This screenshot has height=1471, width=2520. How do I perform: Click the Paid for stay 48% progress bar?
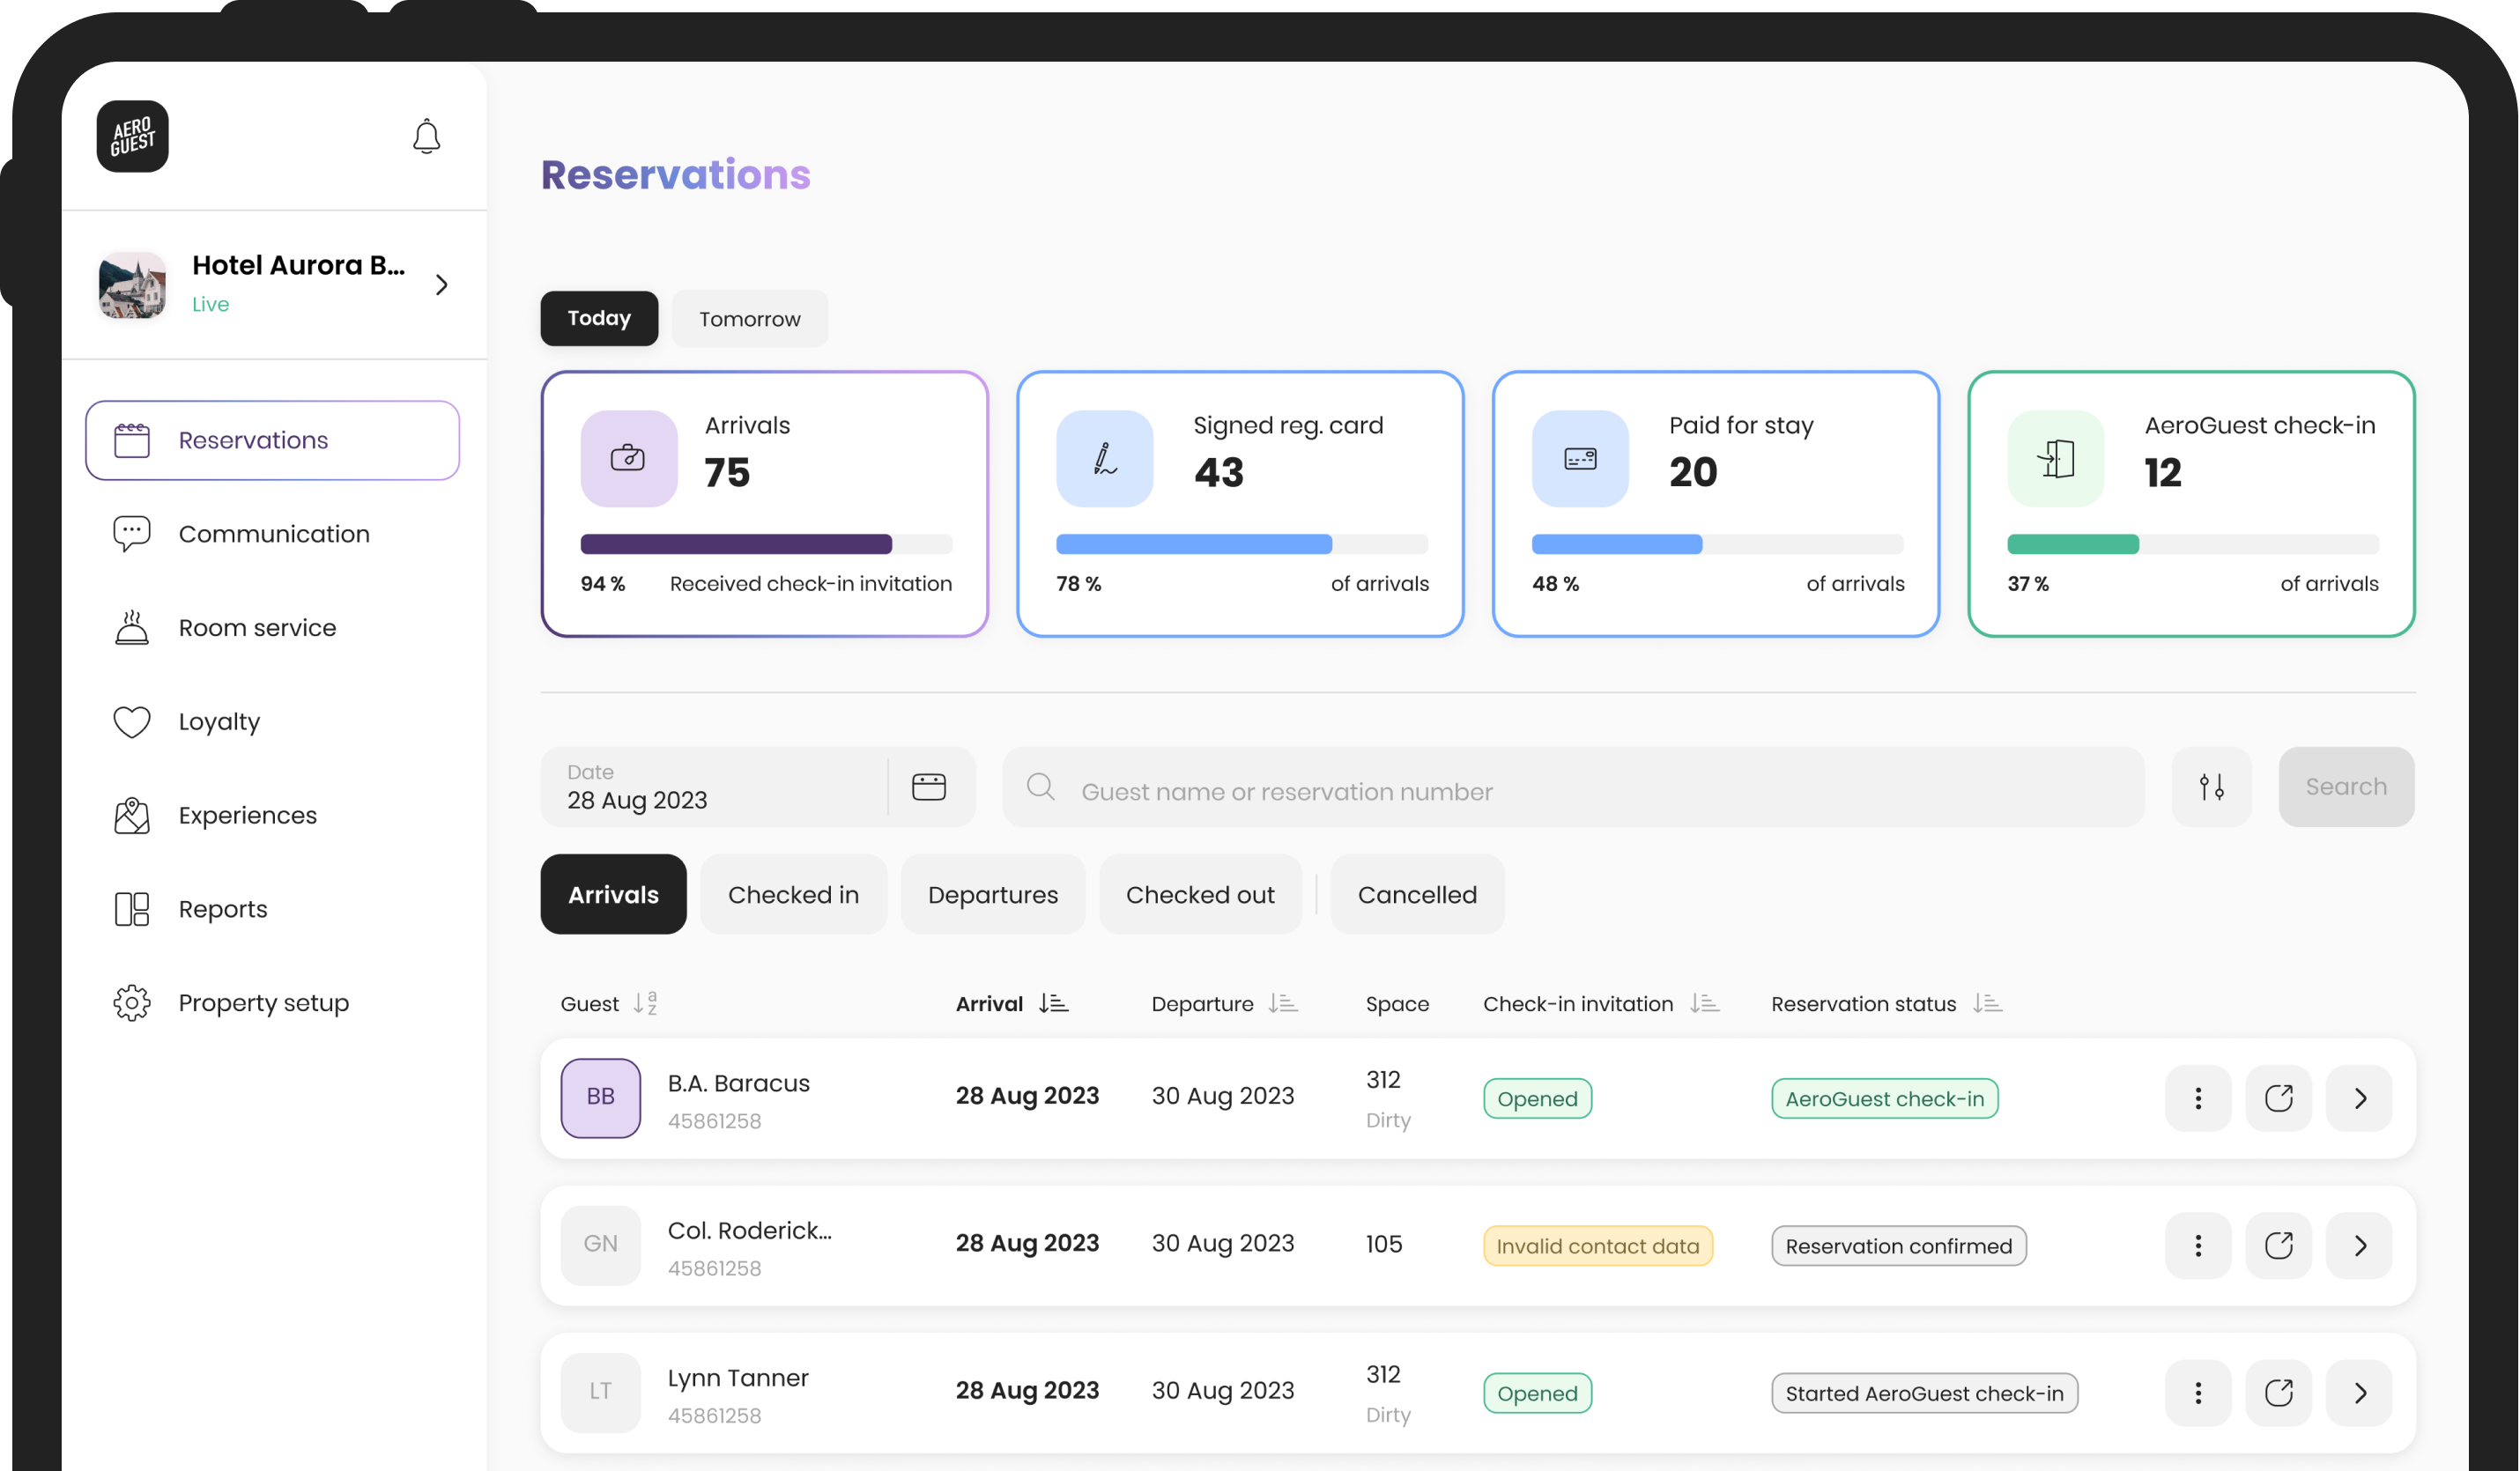point(1718,544)
